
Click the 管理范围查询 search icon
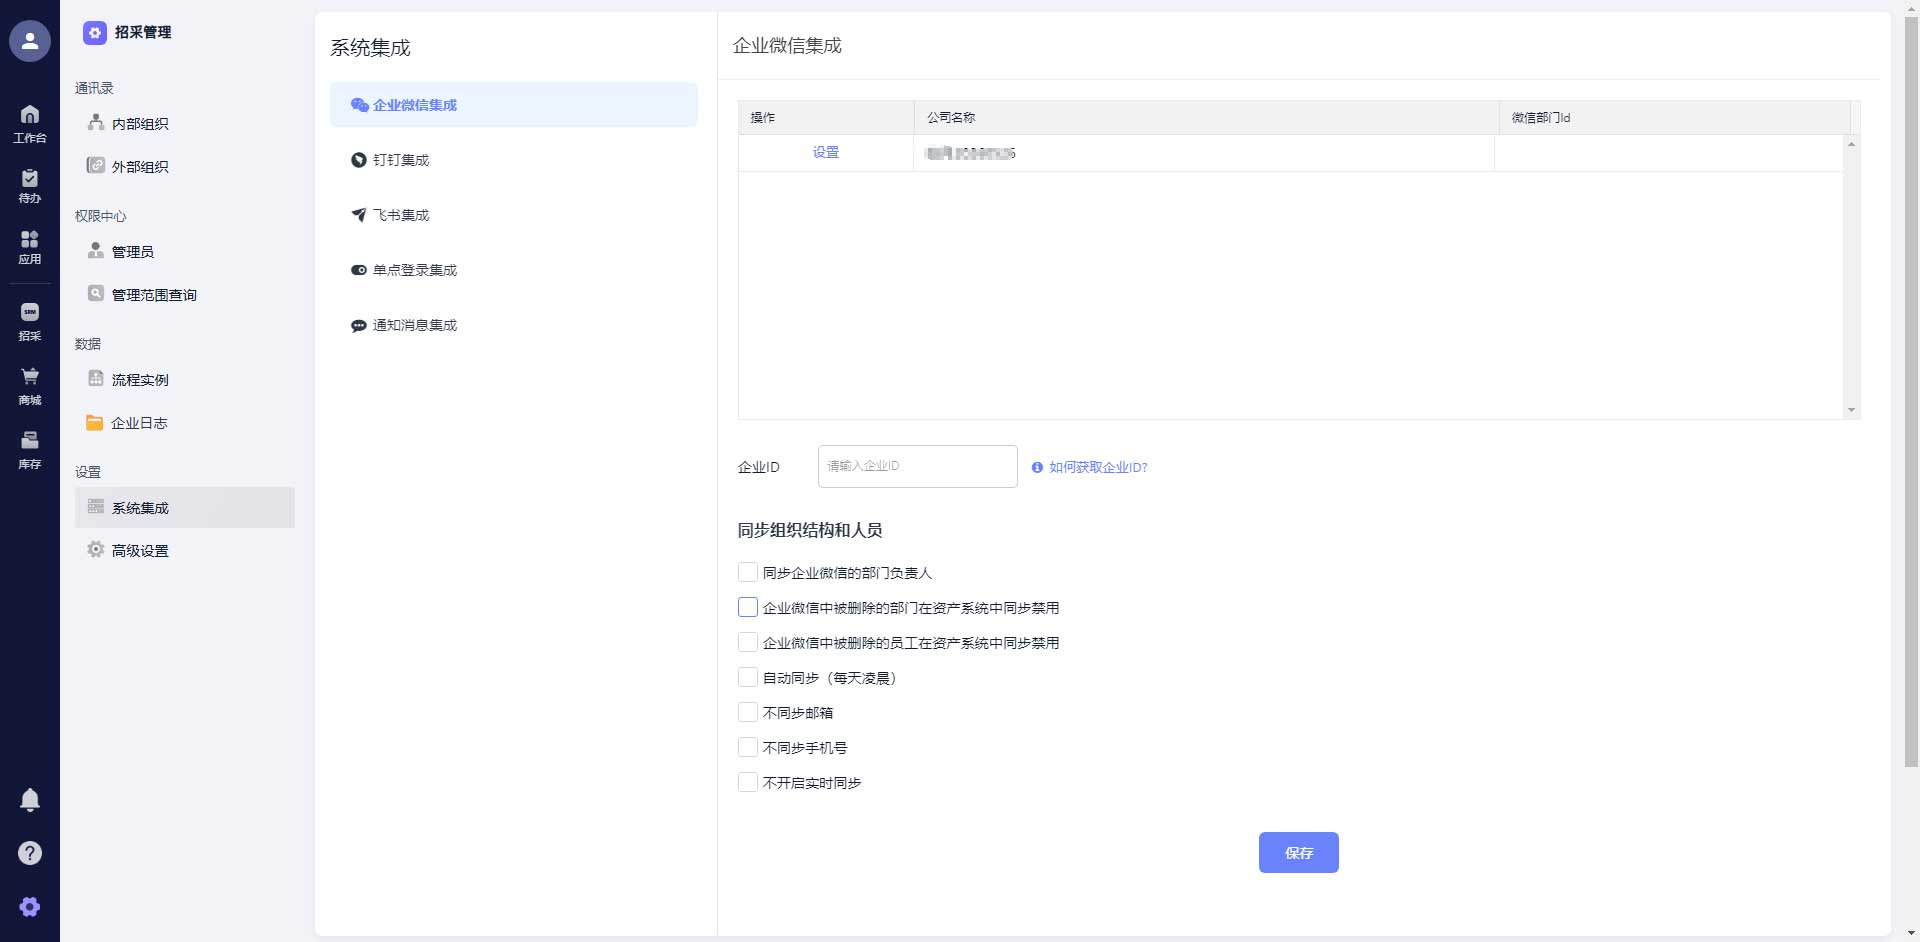(96, 293)
